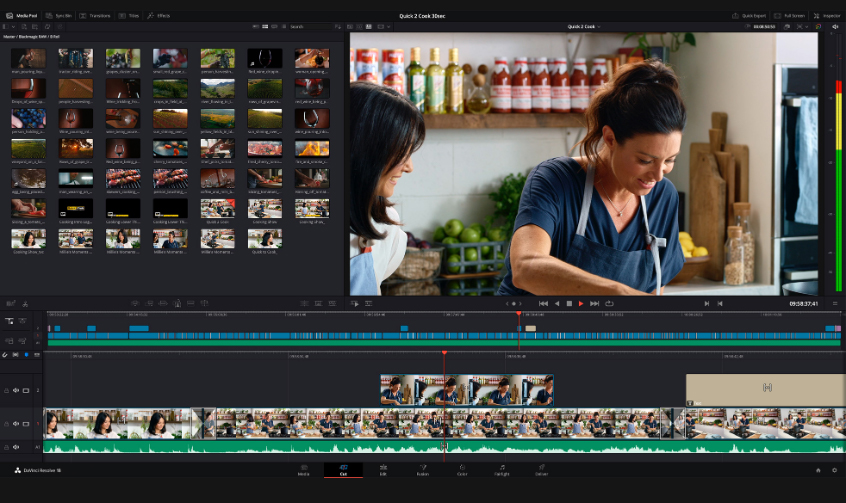
Task: Lock audio track A1
Action: tap(6, 447)
